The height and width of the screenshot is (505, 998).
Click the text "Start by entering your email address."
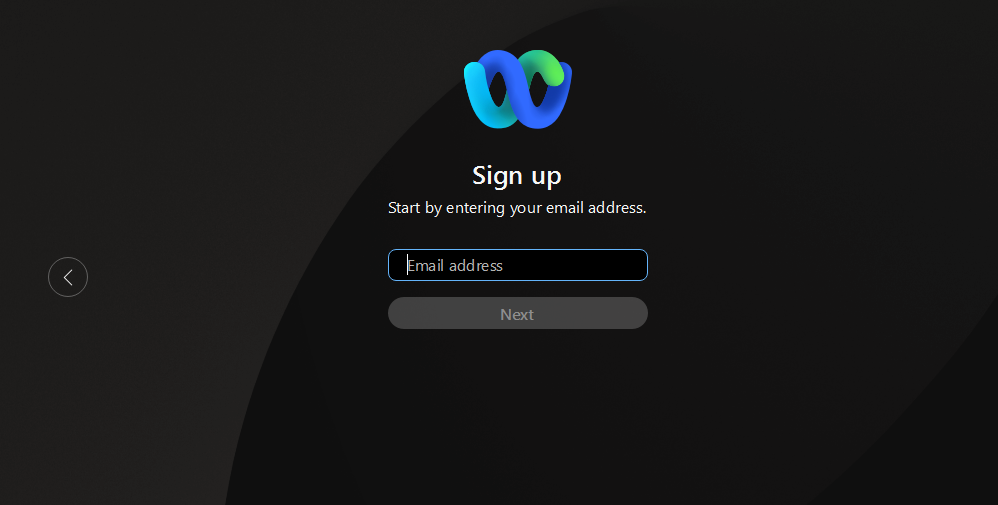[x=517, y=208]
